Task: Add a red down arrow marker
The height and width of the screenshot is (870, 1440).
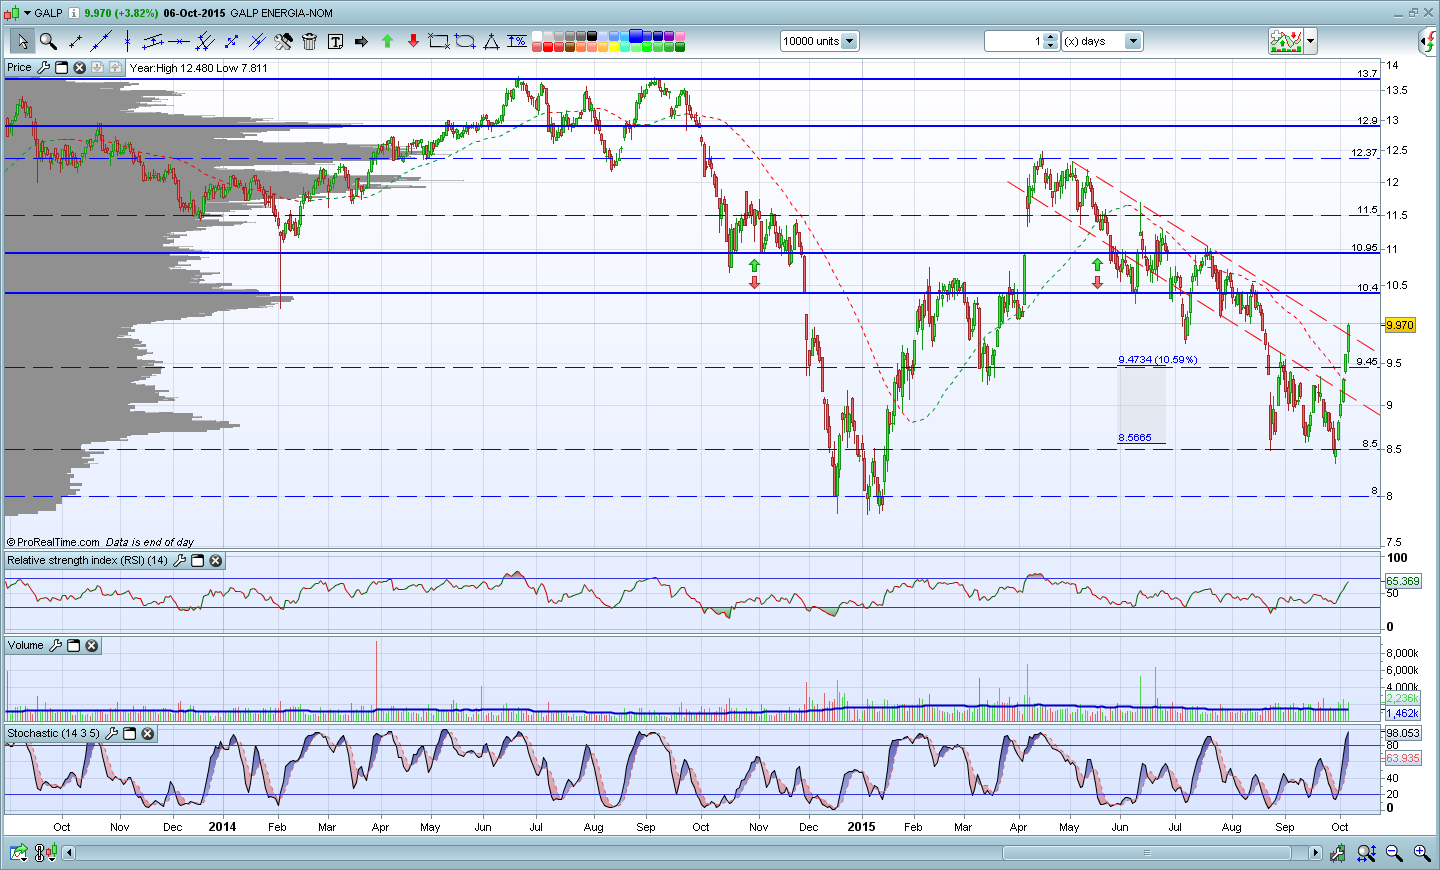Action: coord(413,41)
